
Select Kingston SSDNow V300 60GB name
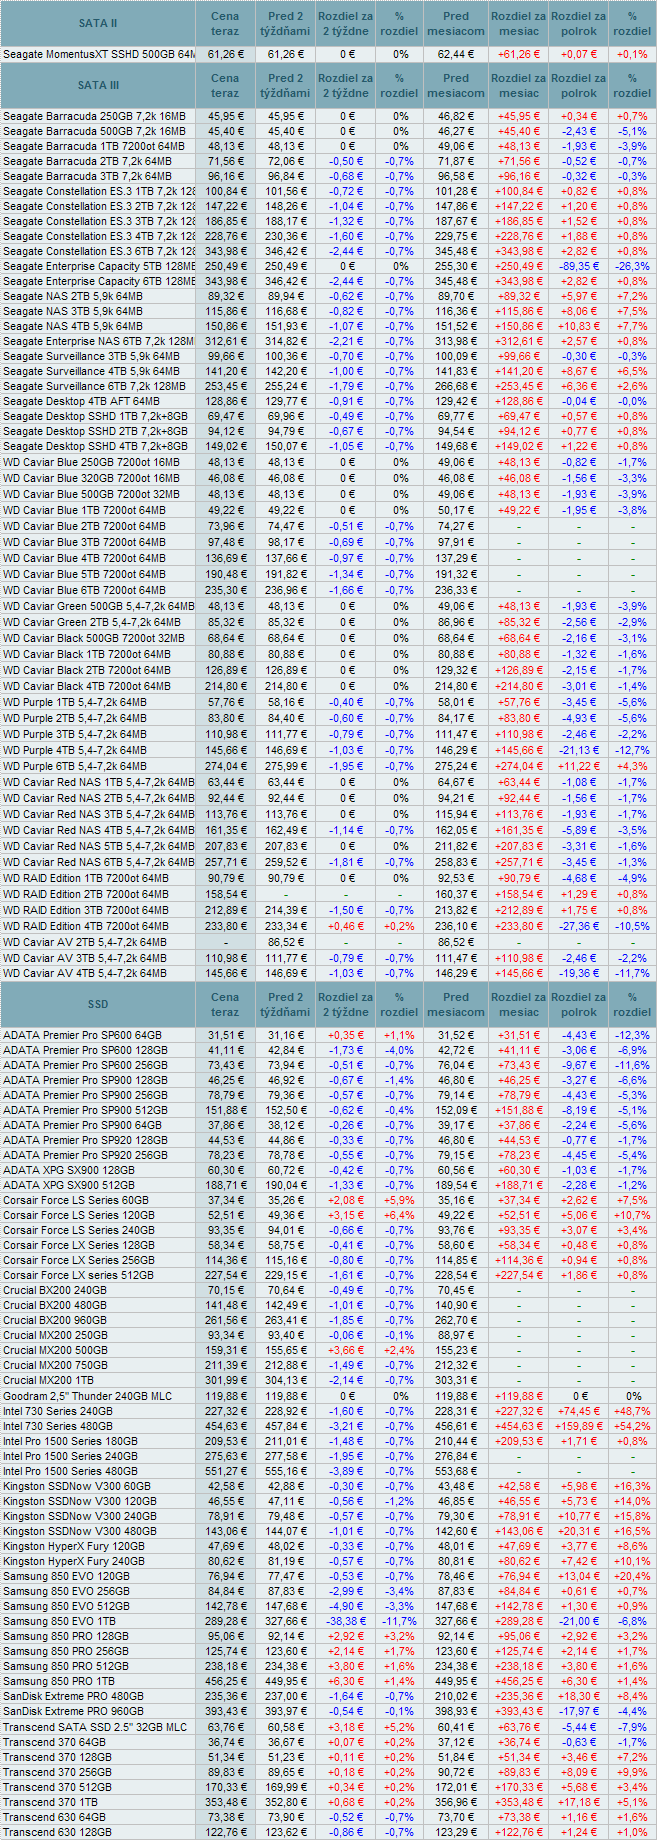[77, 1487]
